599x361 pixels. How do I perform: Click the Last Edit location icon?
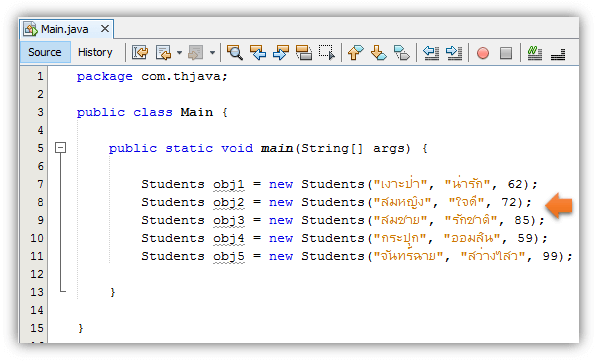140,52
